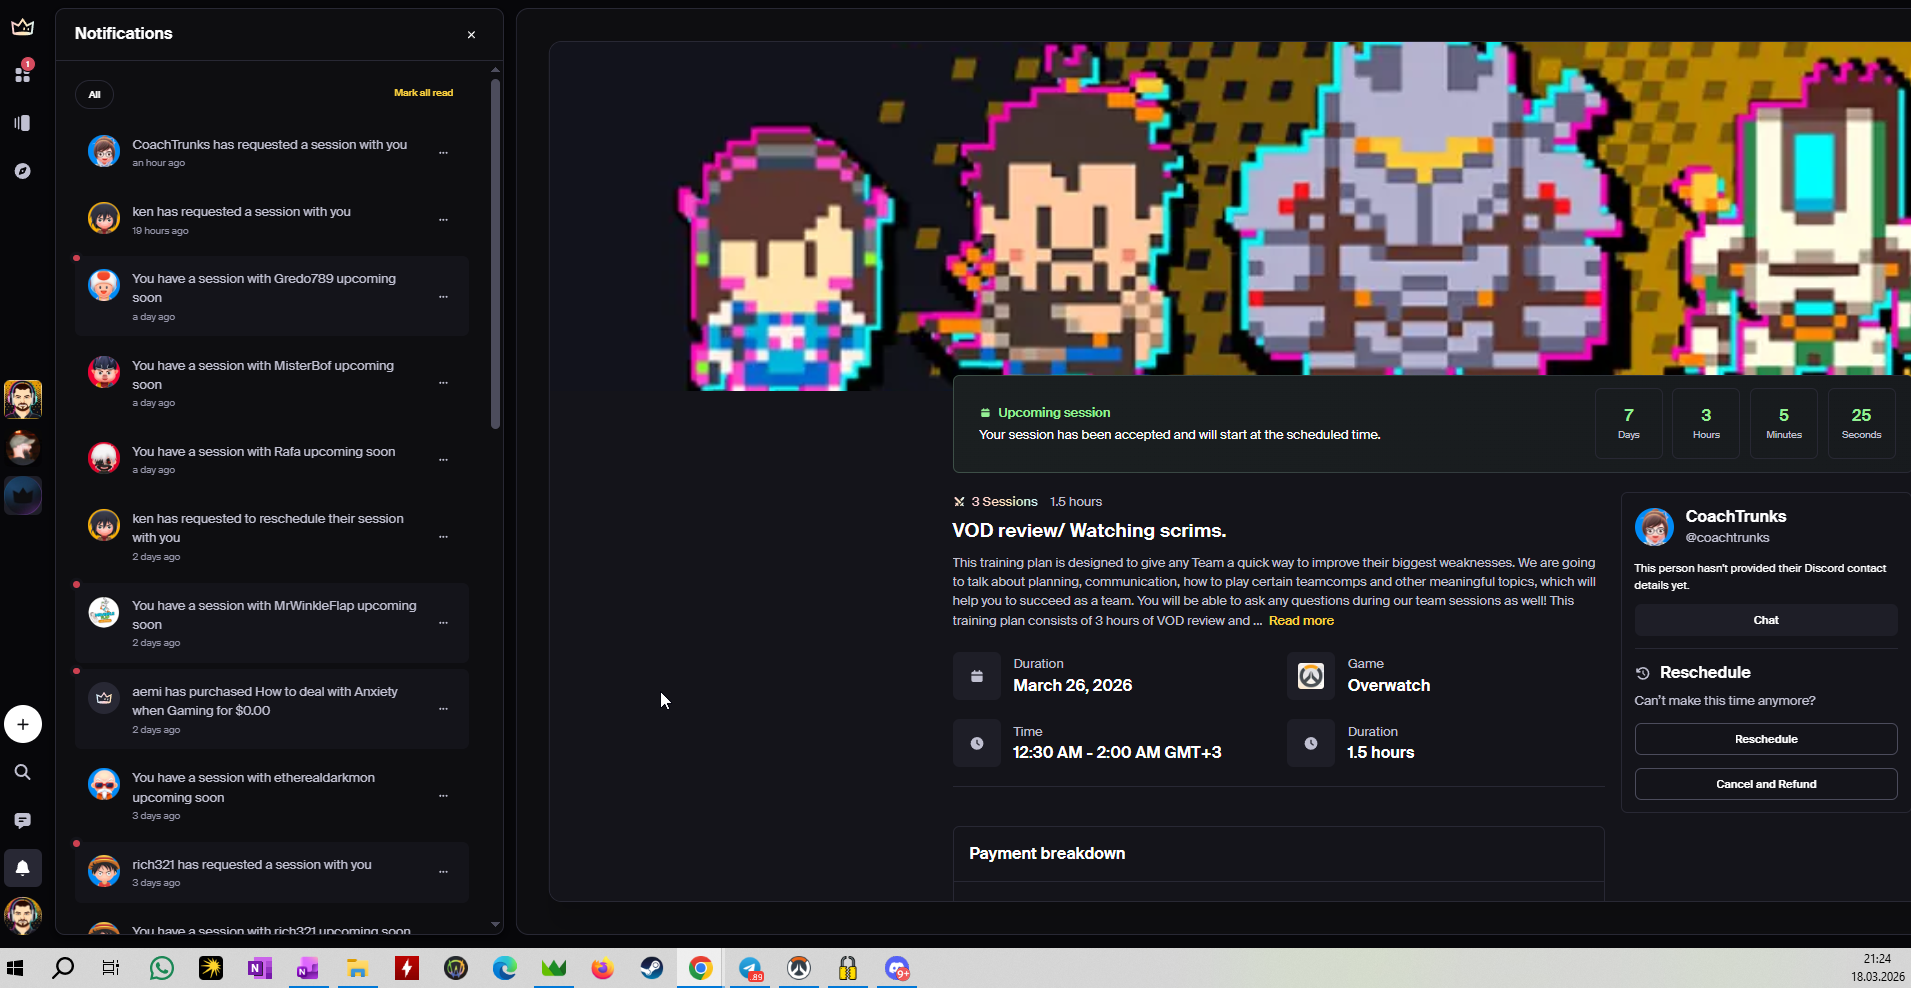Open options menu for CoachTrunks notification
Image resolution: width=1911 pixels, height=988 pixels.
pyautogui.click(x=443, y=153)
